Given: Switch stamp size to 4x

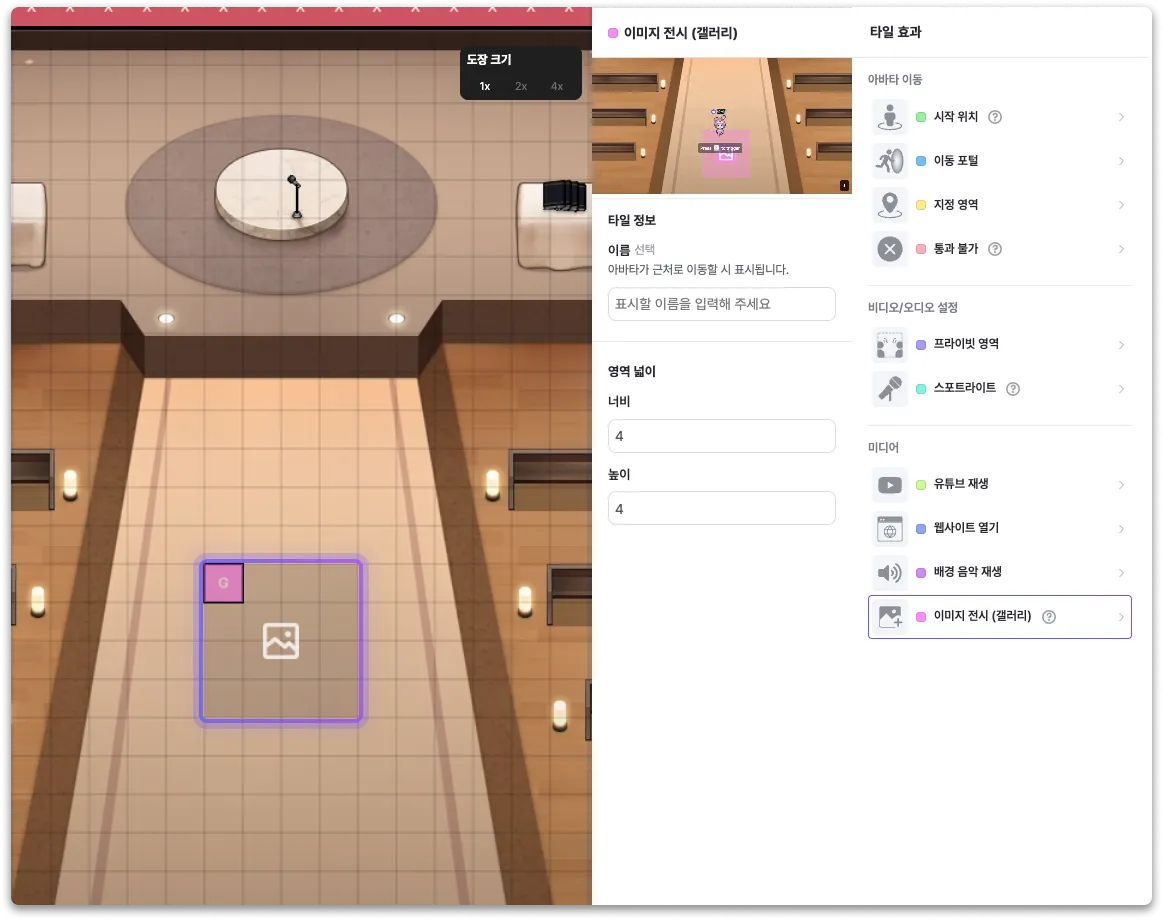Looking at the screenshot, I should pos(556,86).
